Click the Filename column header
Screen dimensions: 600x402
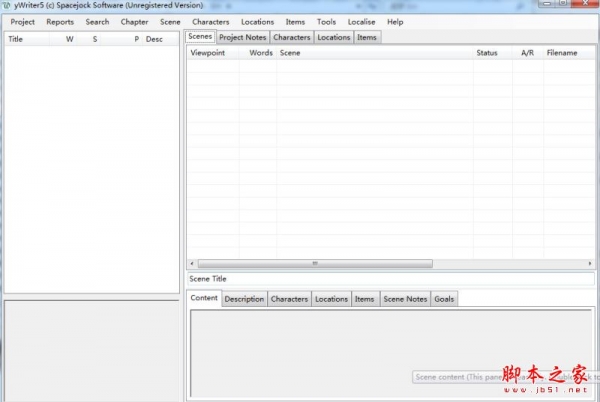click(562, 53)
